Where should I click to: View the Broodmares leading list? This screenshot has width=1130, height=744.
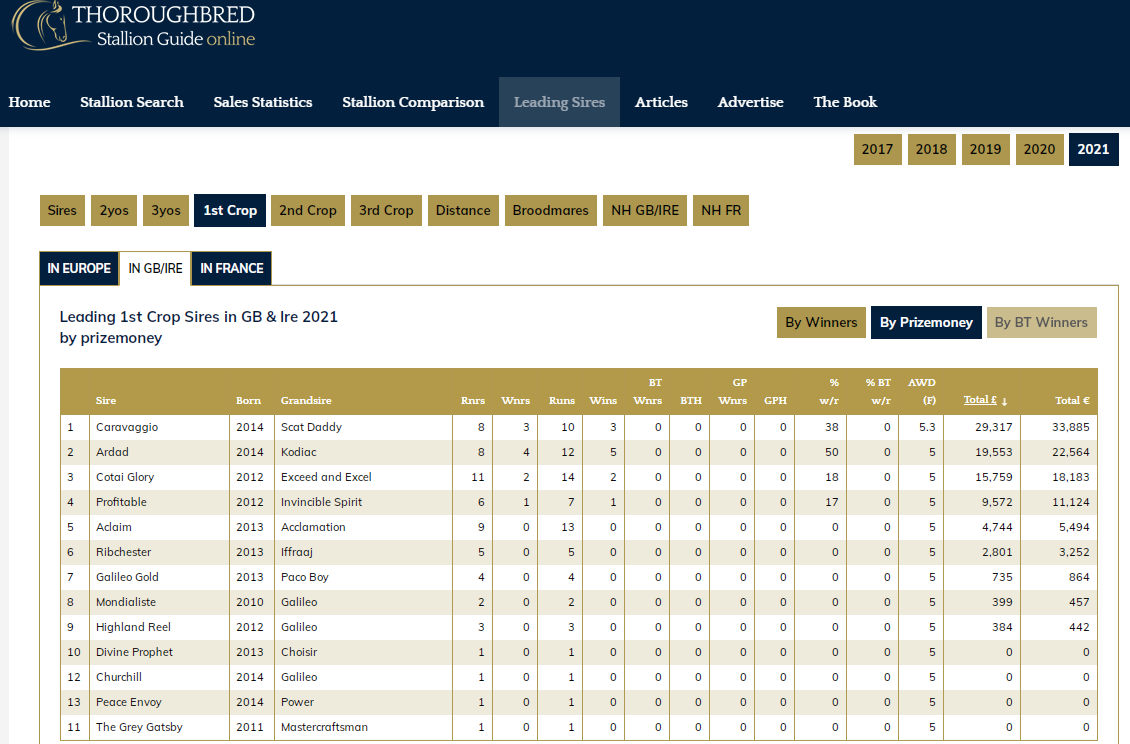550,210
